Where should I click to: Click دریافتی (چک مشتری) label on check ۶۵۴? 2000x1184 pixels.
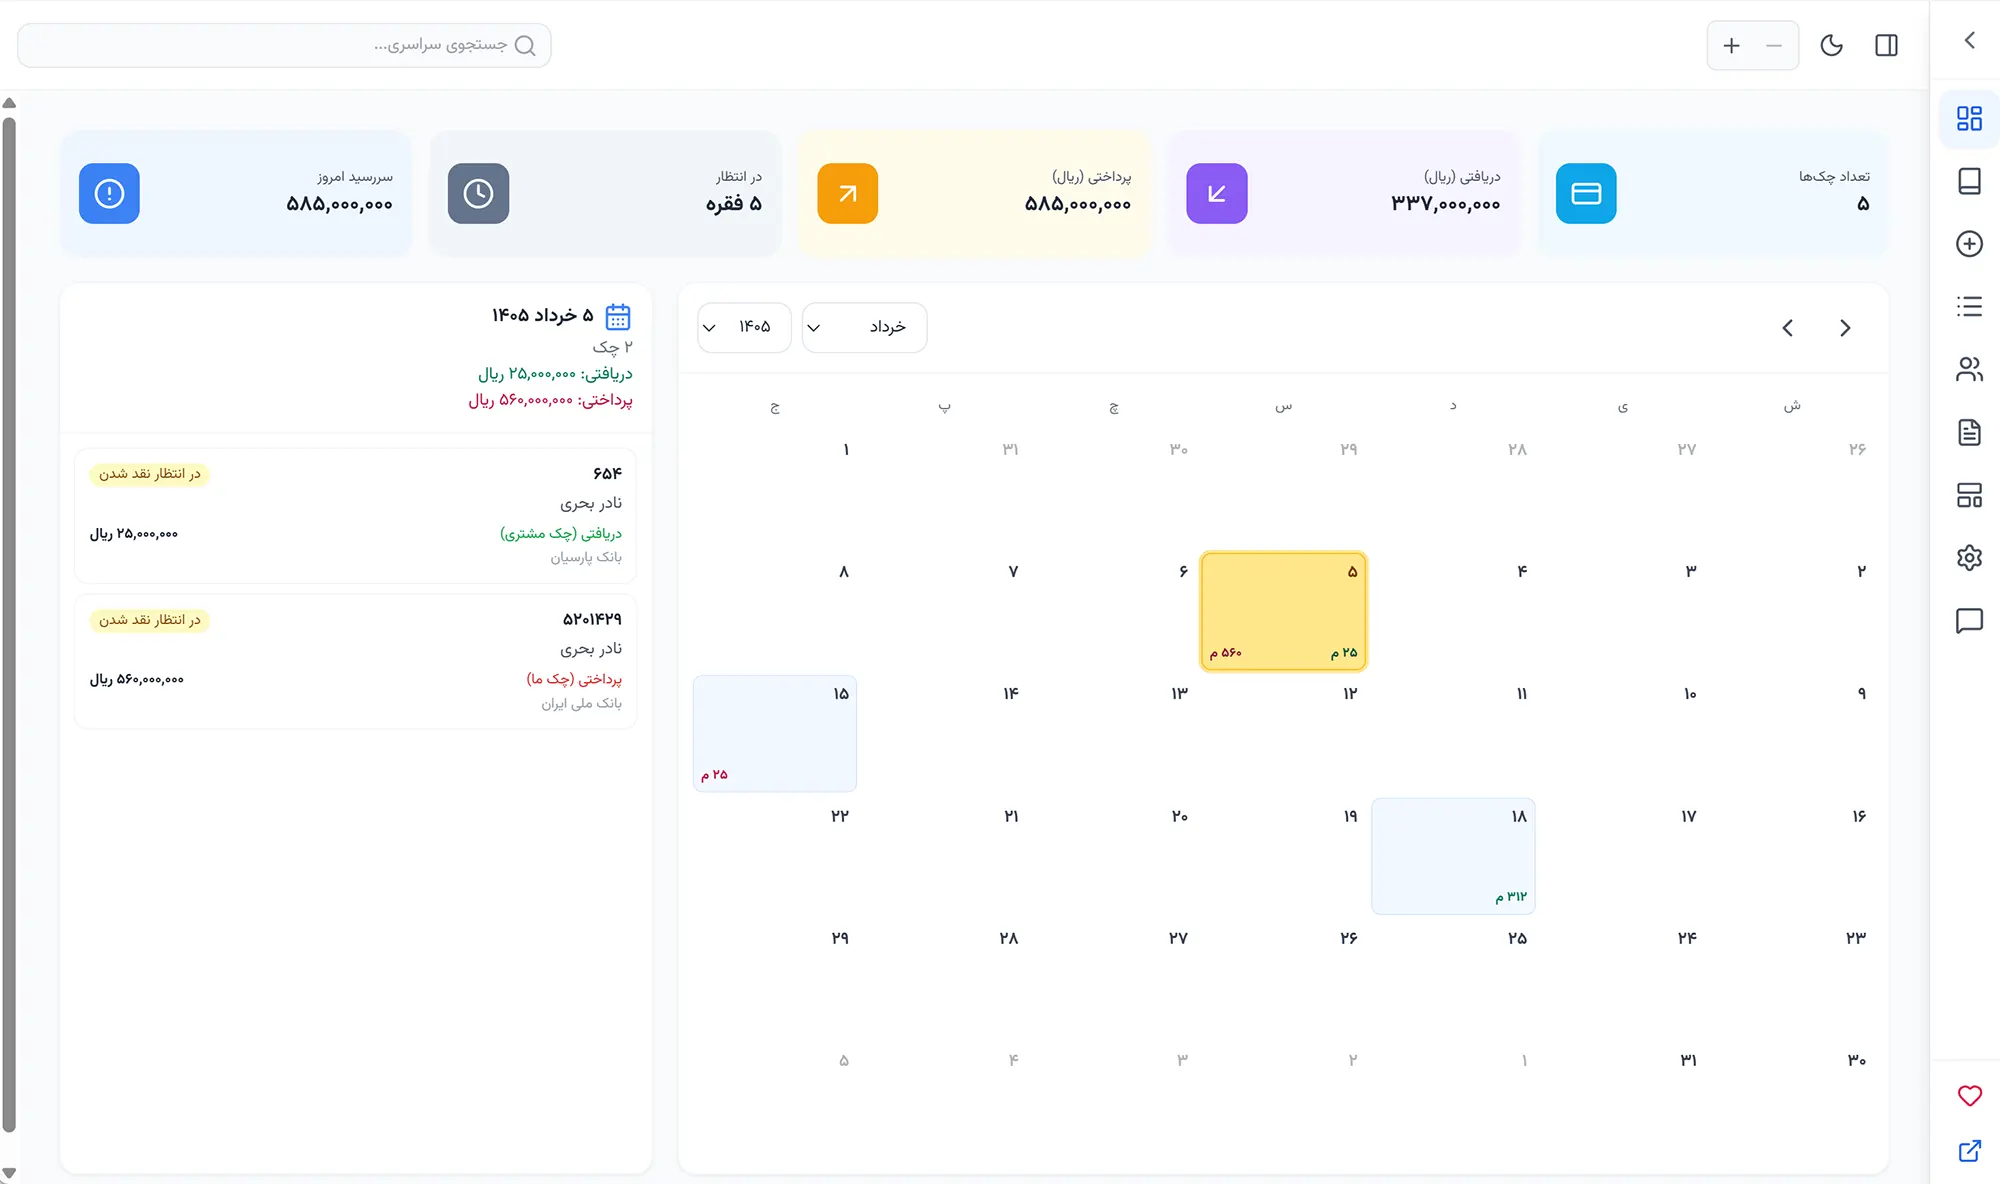561,533
